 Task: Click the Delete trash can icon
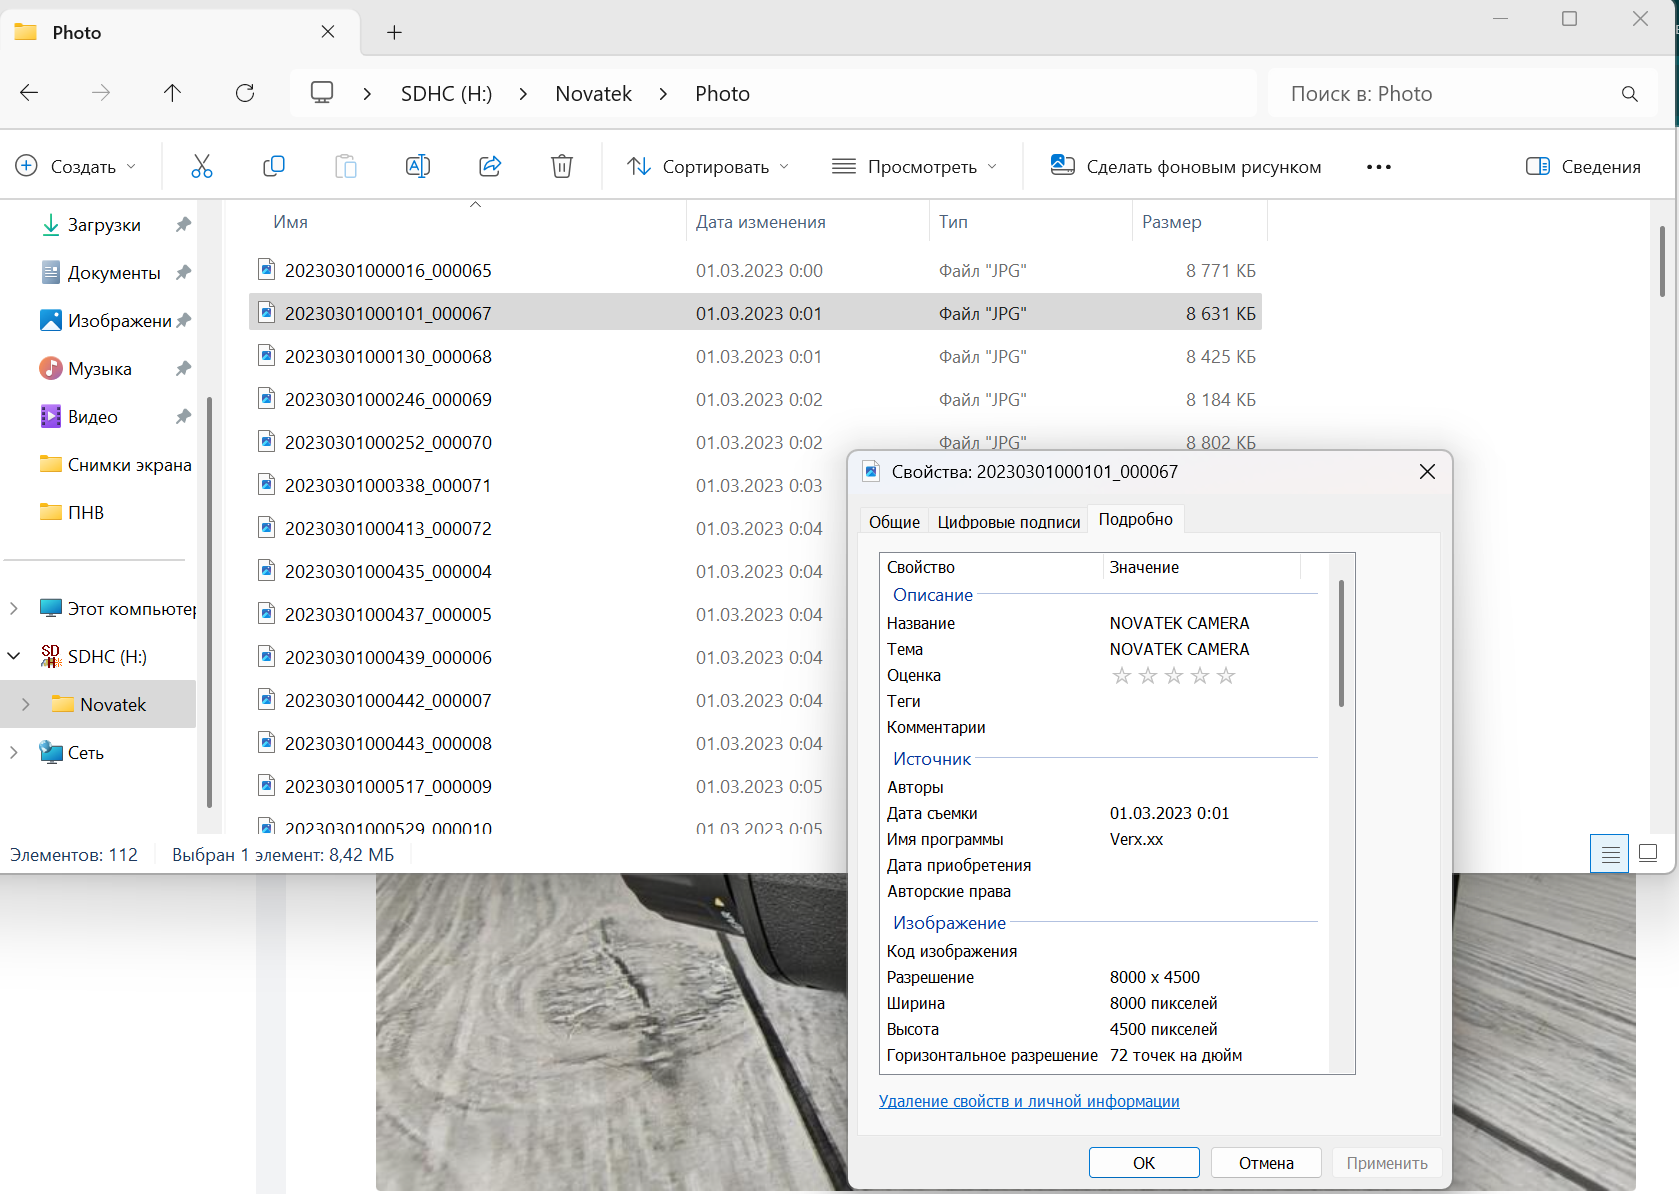pyautogui.click(x=562, y=166)
